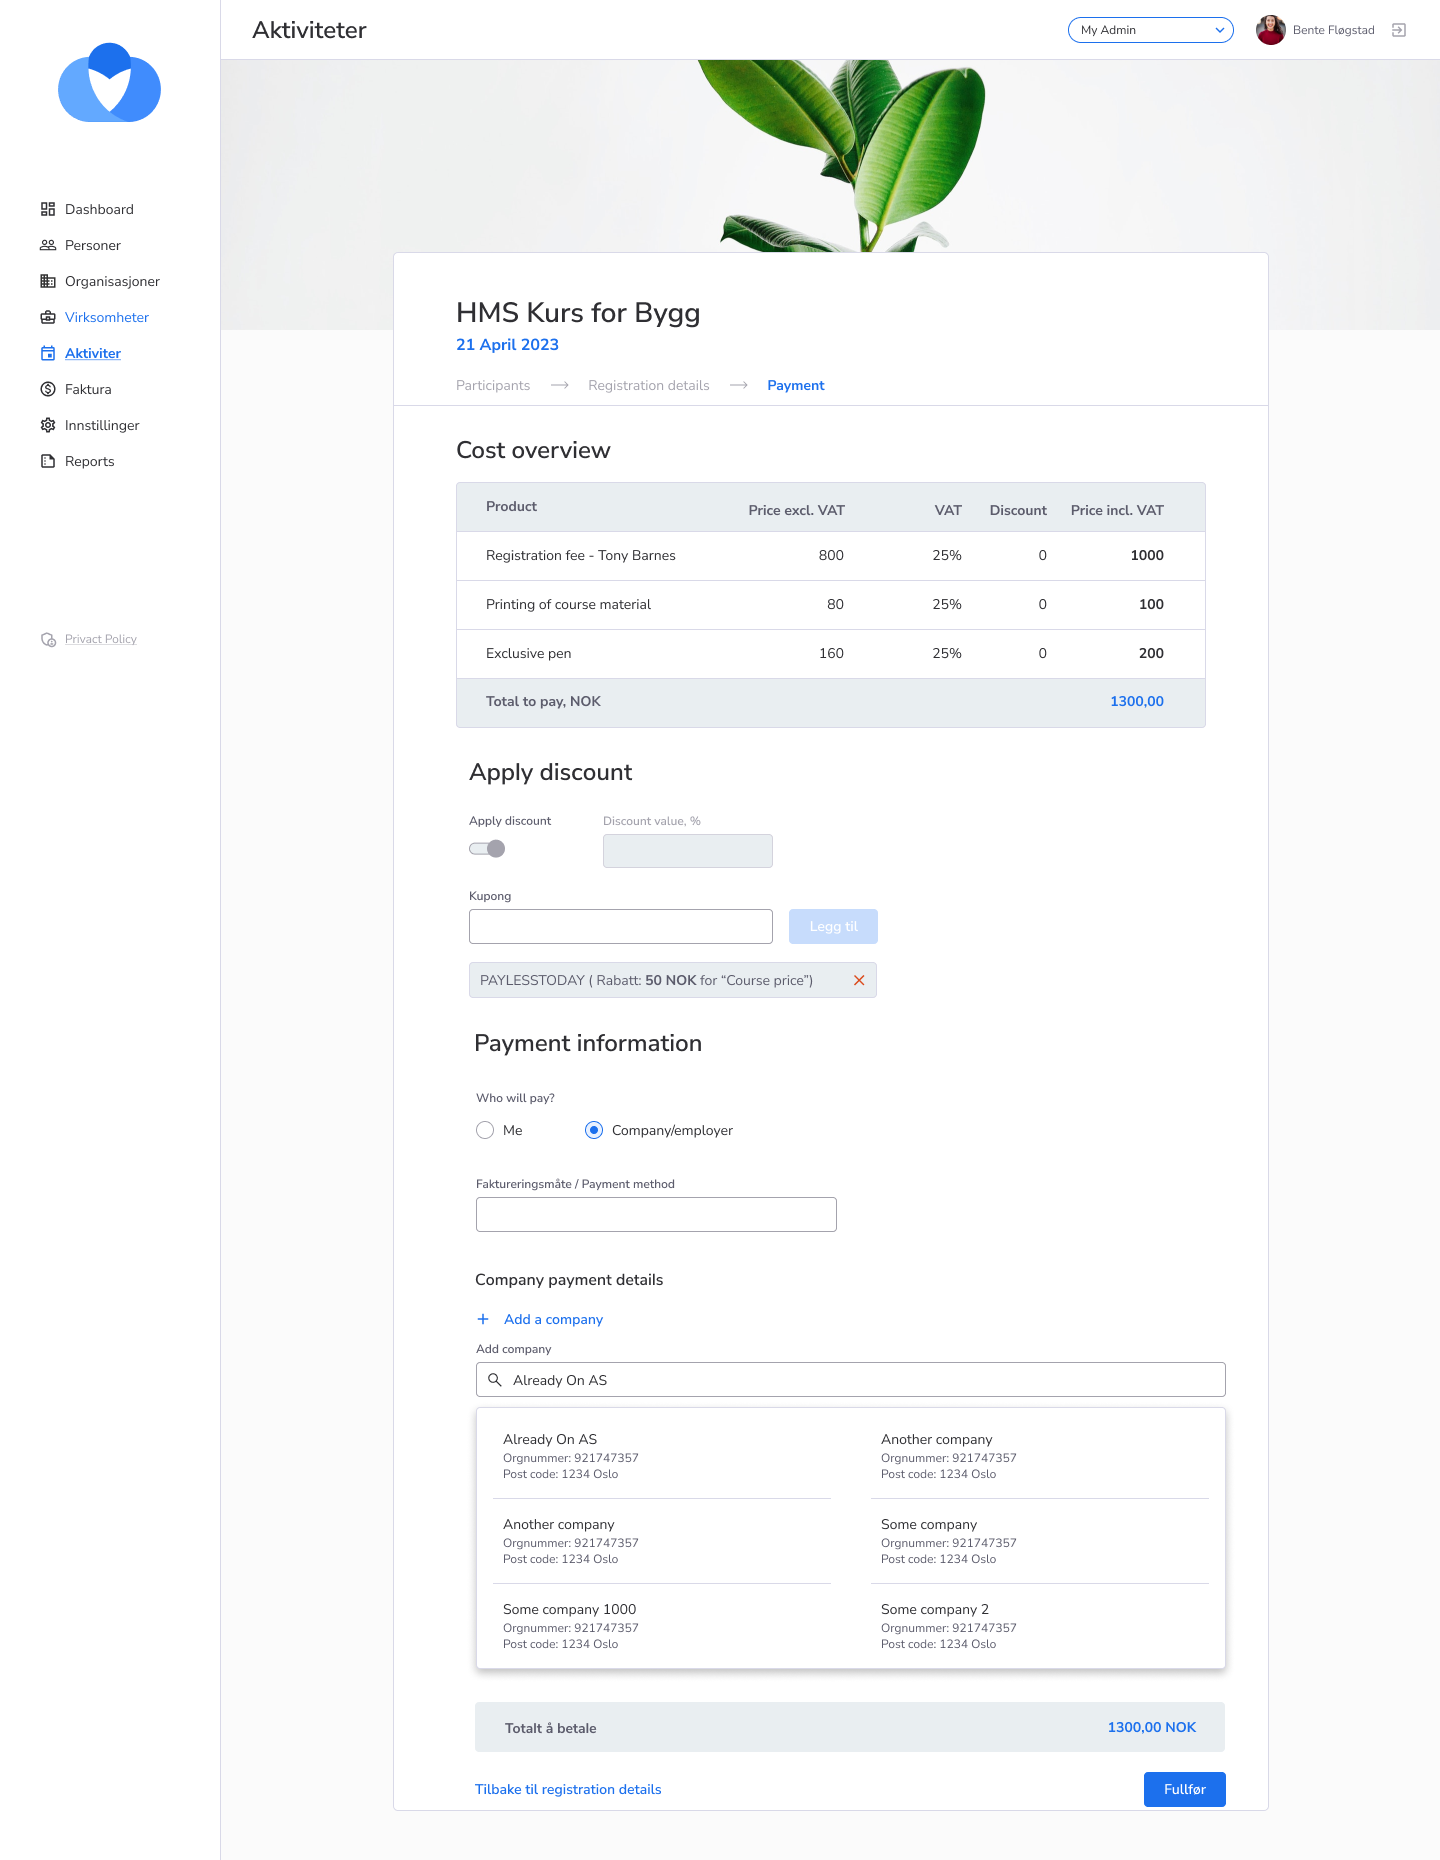Go to Personer in the sidebar

tap(93, 245)
